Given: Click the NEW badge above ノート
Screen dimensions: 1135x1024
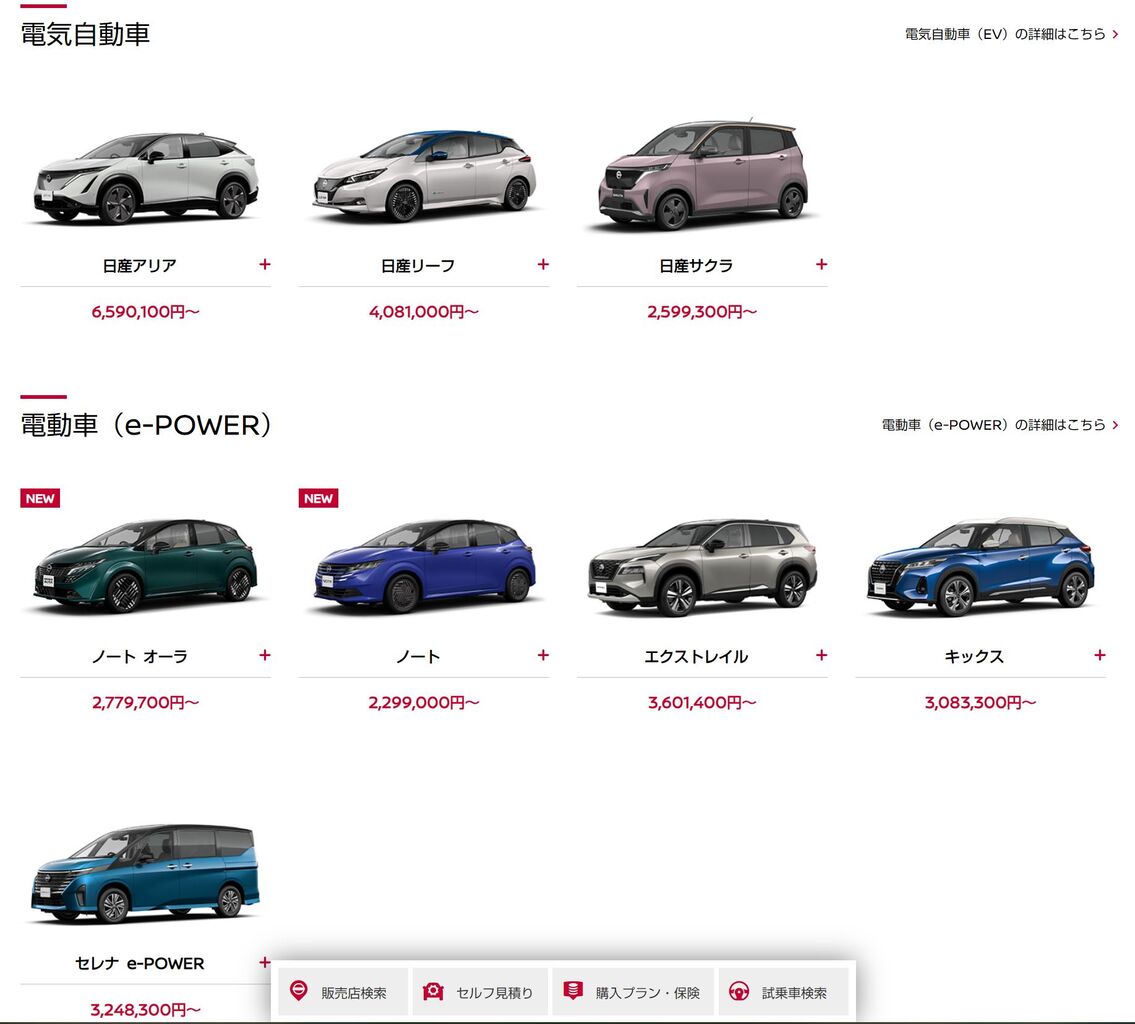Looking at the screenshot, I should (x=318, y=498).
